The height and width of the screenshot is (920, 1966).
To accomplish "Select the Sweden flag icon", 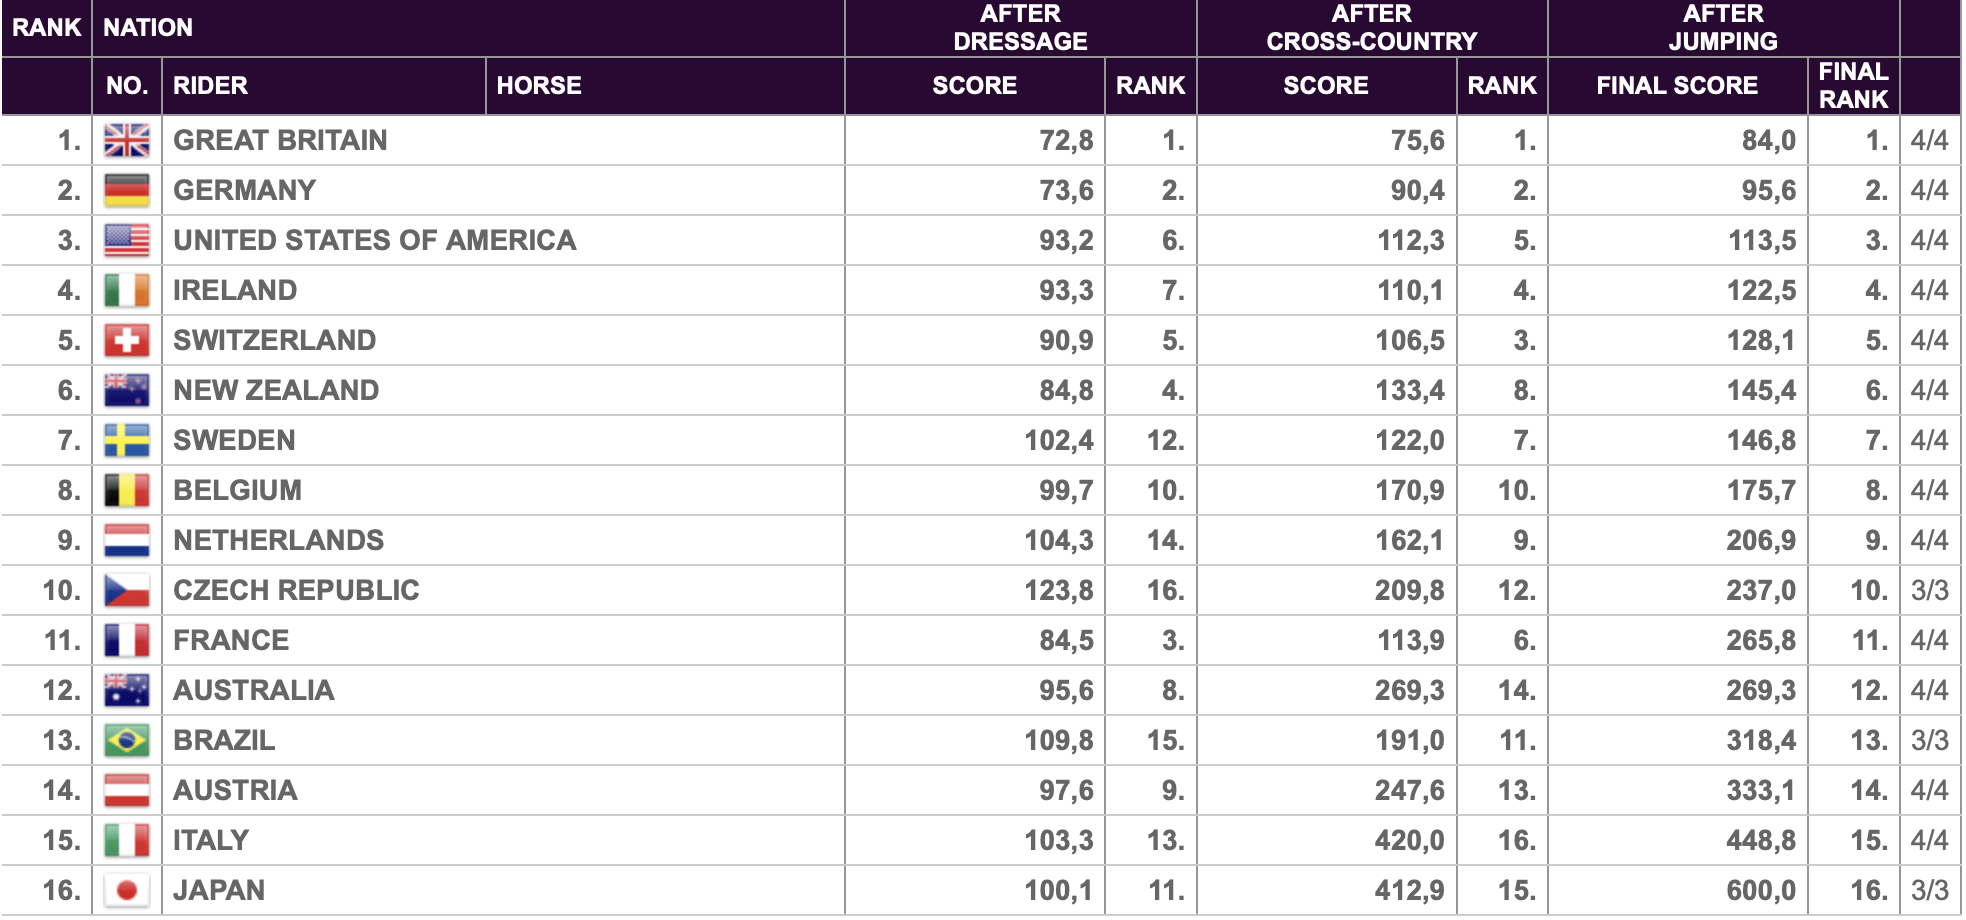I will point(127,441).
